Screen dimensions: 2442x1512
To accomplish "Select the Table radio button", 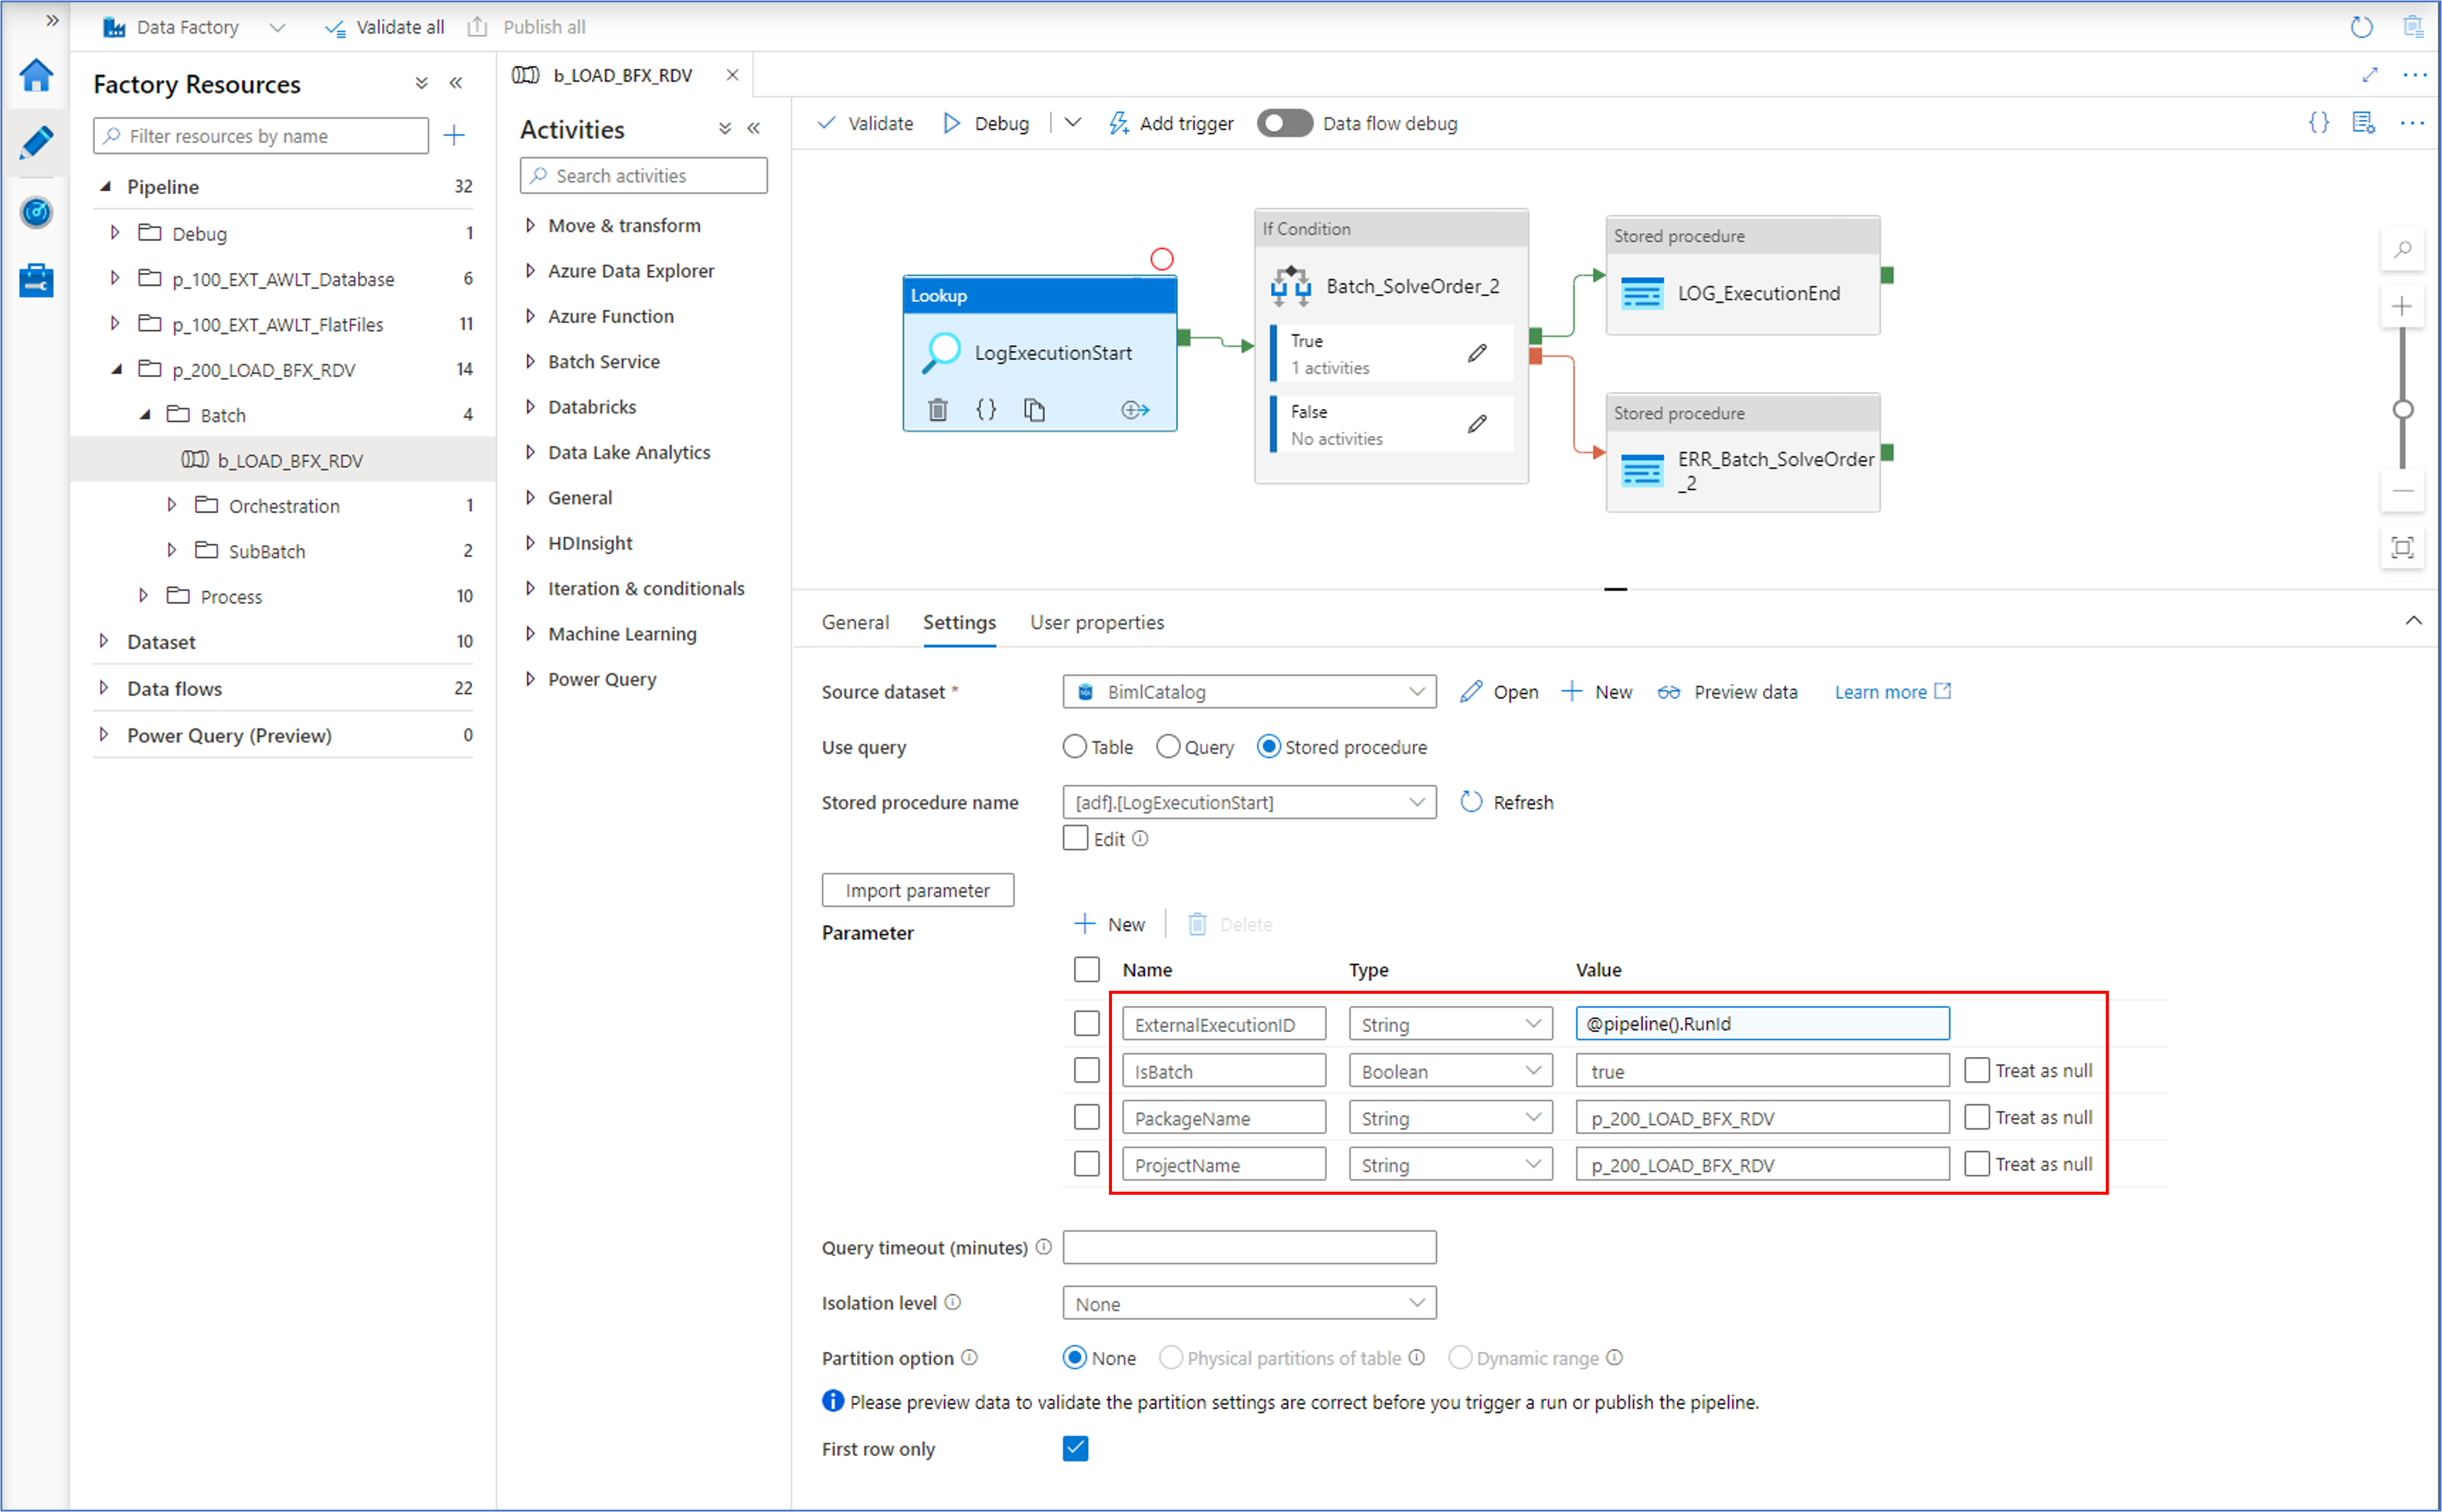I will 1074,747.
